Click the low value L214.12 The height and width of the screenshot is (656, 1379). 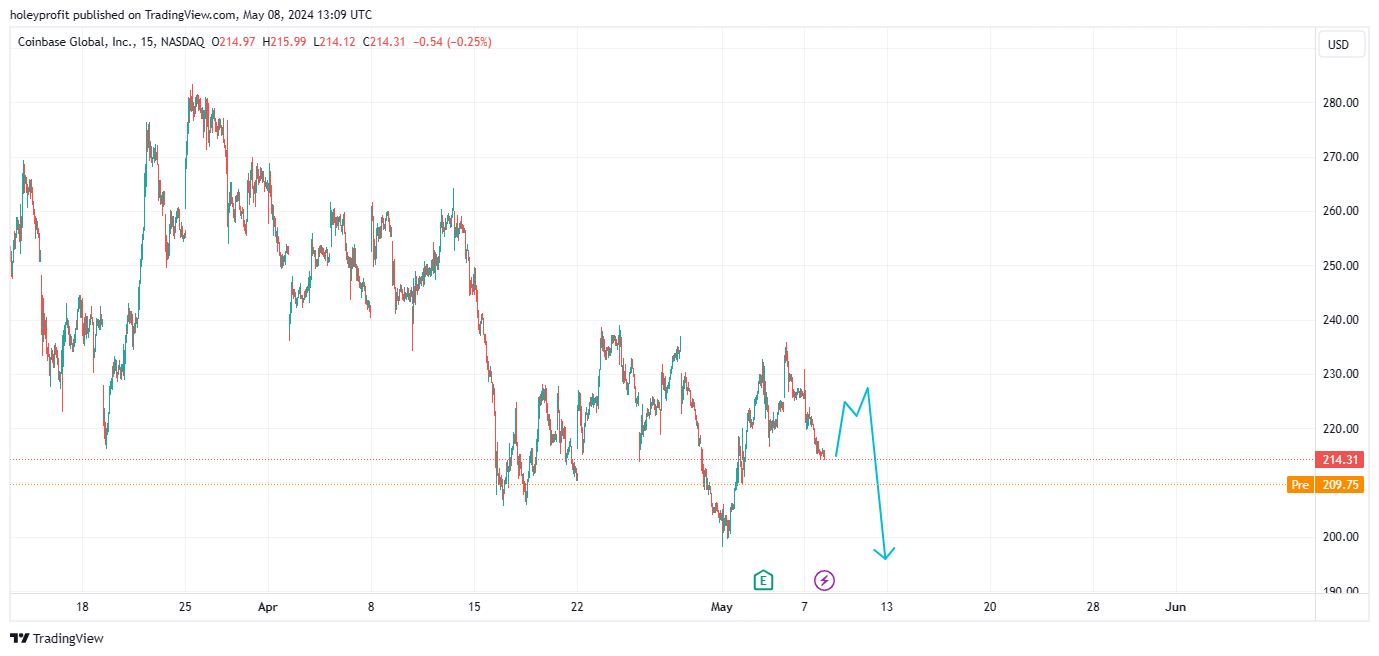click(335, 42)
